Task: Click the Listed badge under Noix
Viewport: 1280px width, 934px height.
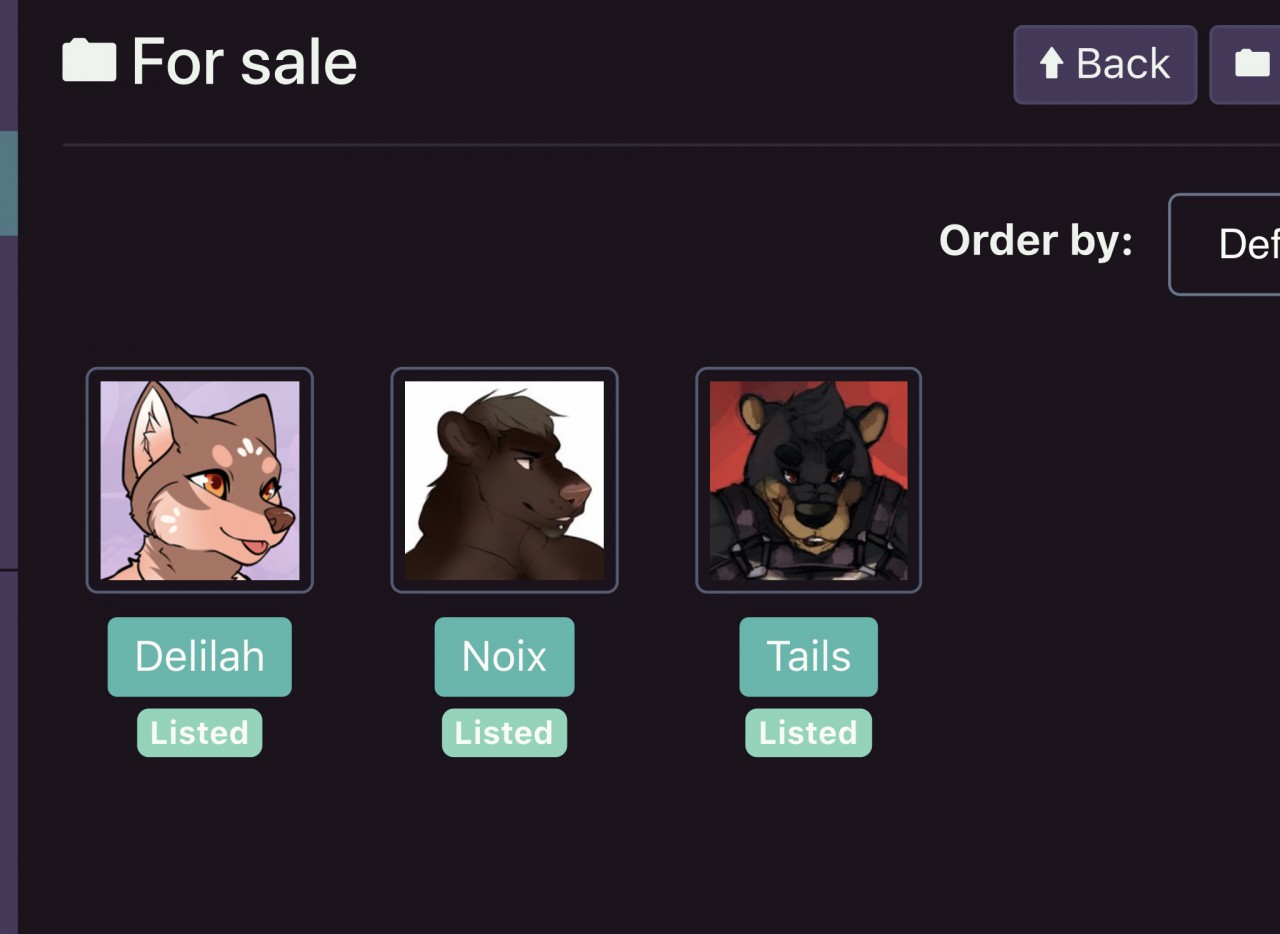Action: [x=504, y=733]
